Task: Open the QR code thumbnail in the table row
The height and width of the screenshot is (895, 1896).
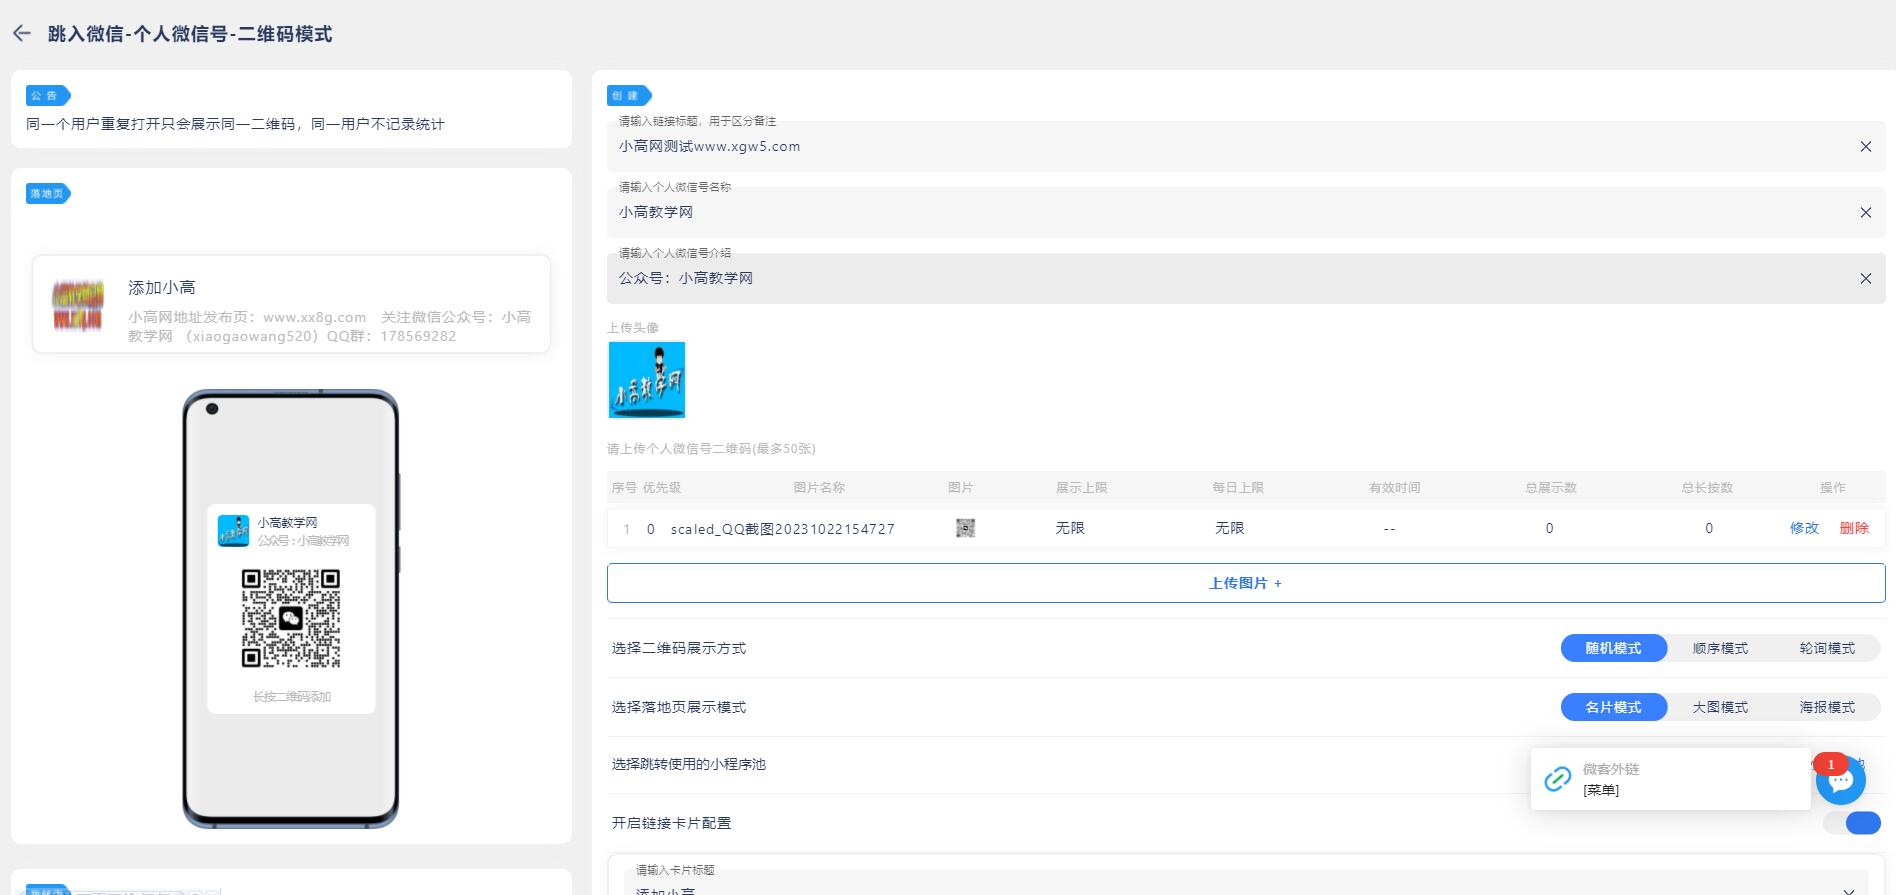Action: click(965, 528)
